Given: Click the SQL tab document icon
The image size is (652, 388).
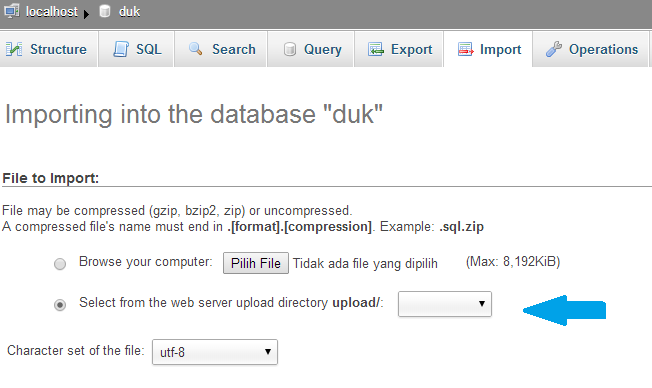Looking at the screenshot, I should 121,49.
